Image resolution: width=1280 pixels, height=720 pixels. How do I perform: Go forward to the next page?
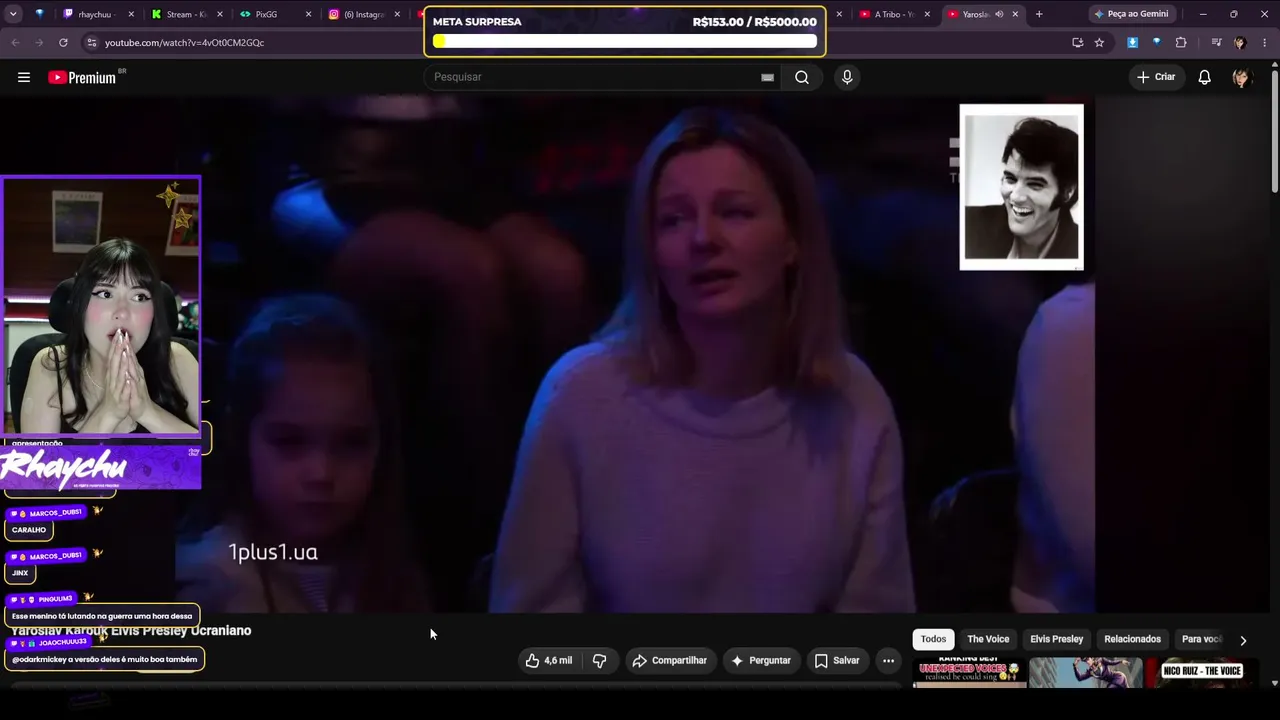[39, 42]
